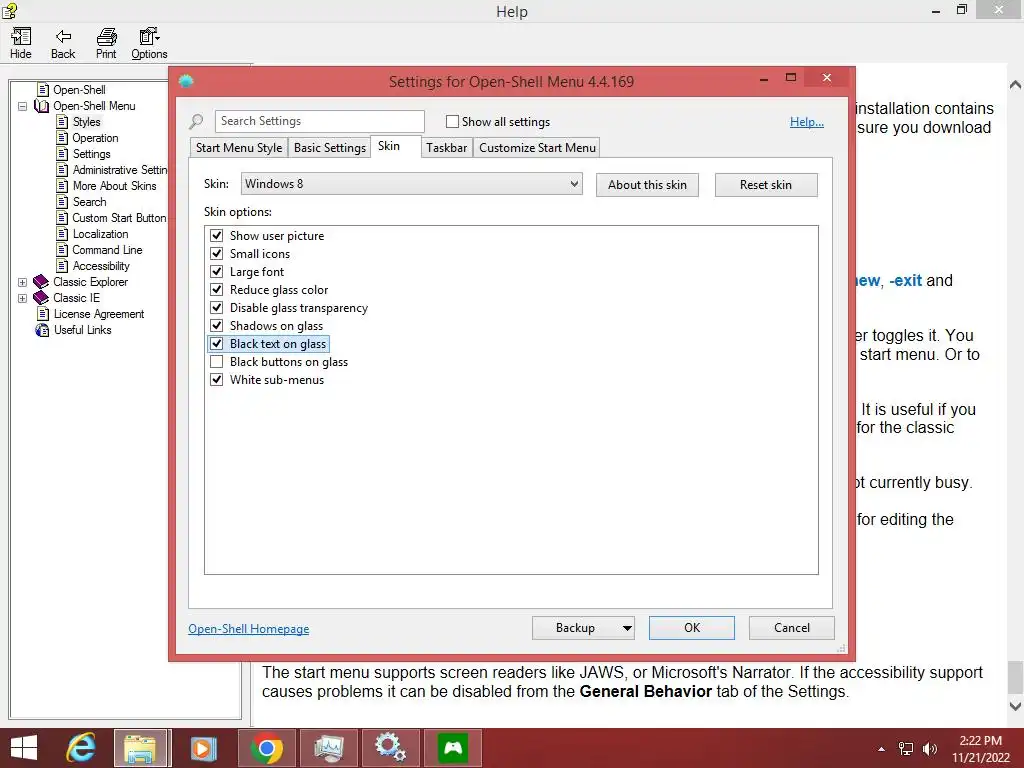1024x768 pixels.
Task: Visit the Open-Shell Homepage link
Action: coord(249,628)
